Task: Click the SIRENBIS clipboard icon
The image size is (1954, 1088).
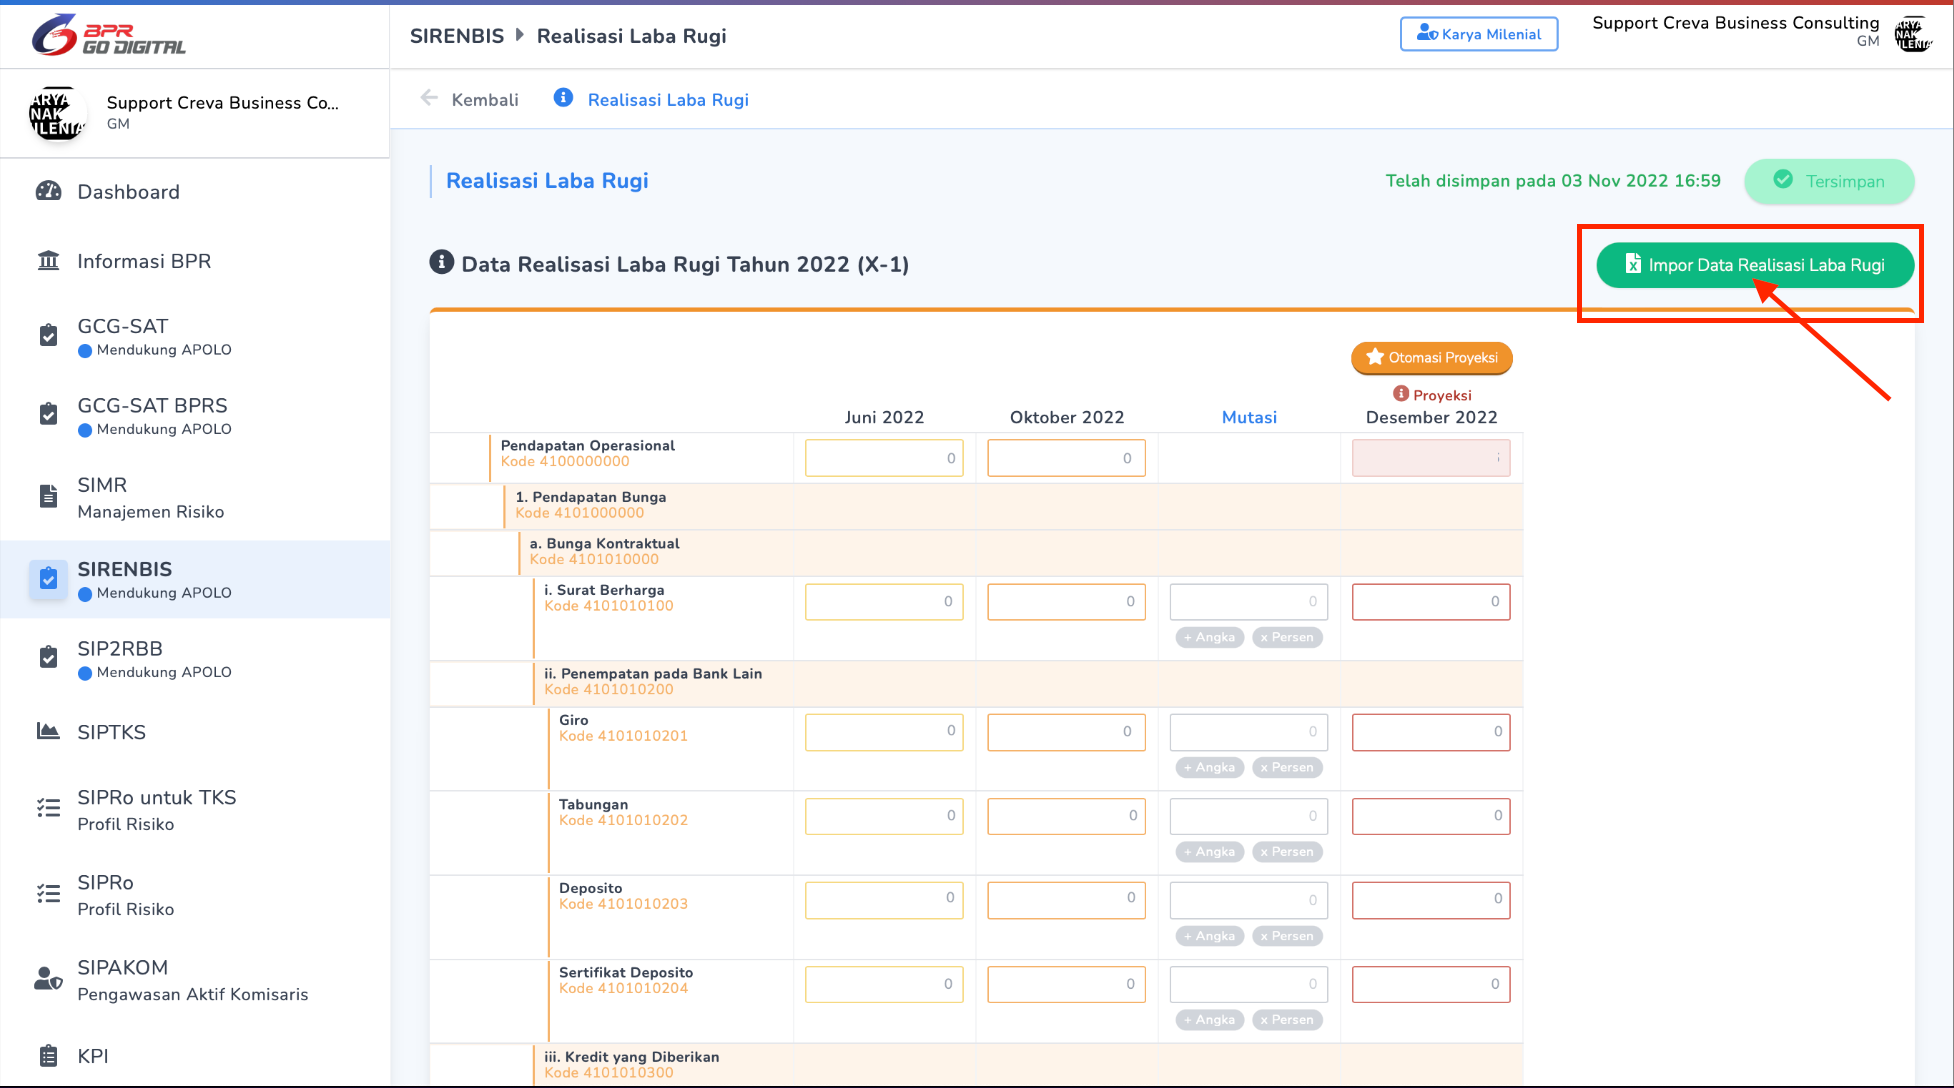Action: (48, 578)
